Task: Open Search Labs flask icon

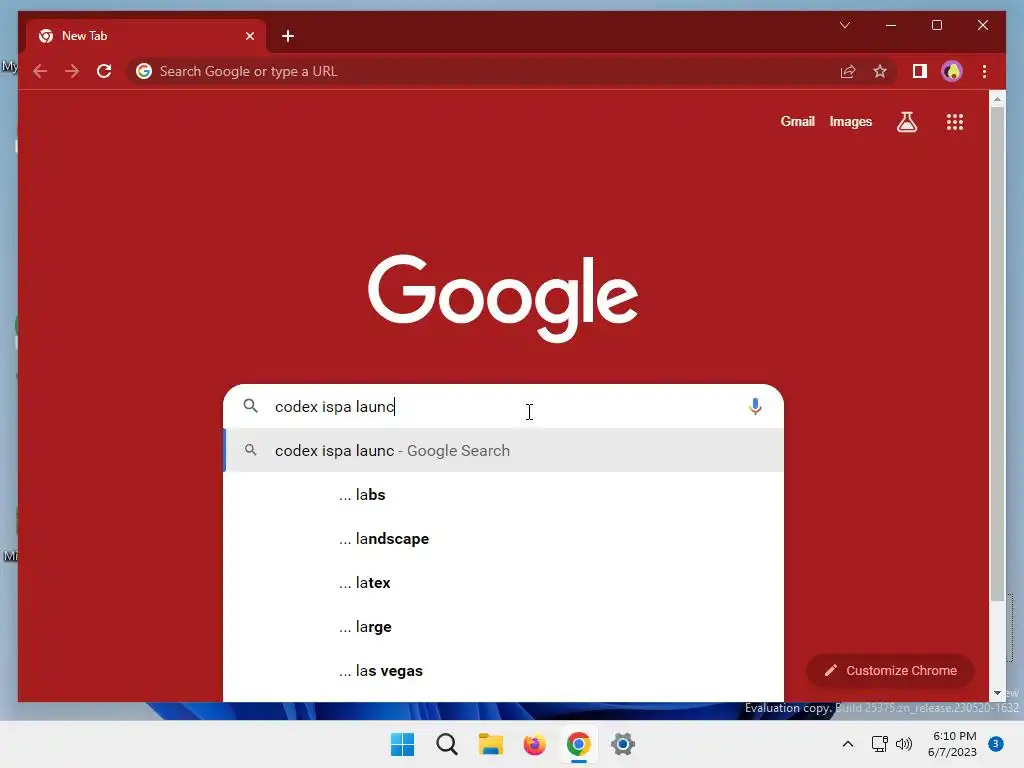Action: (x=906, y=121)
